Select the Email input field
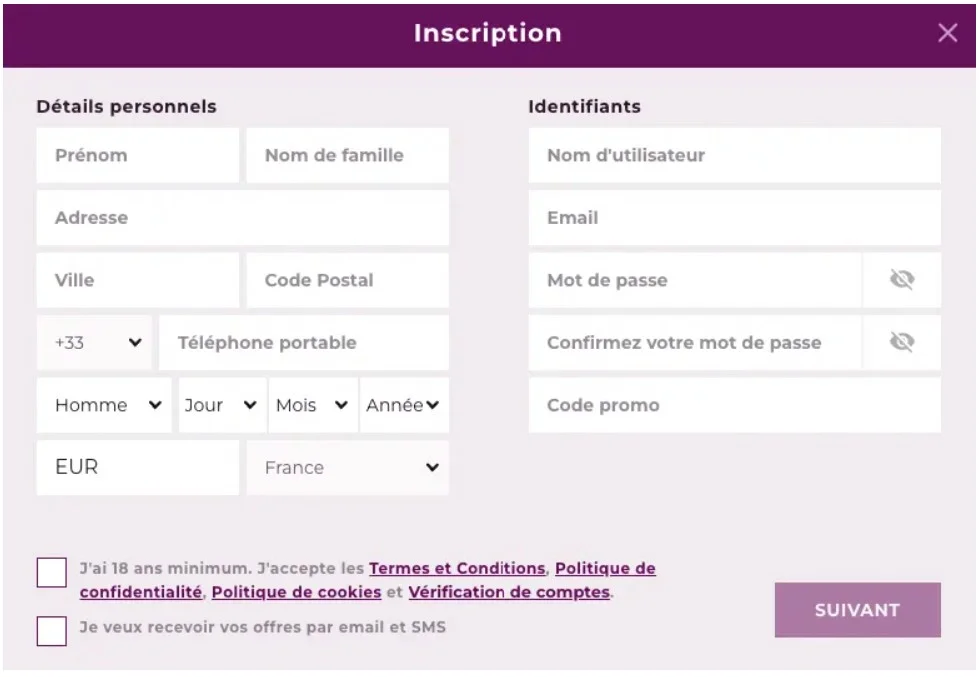Viewport: 979px width, 677px height. pyautogui.click(x=734, y=217)
